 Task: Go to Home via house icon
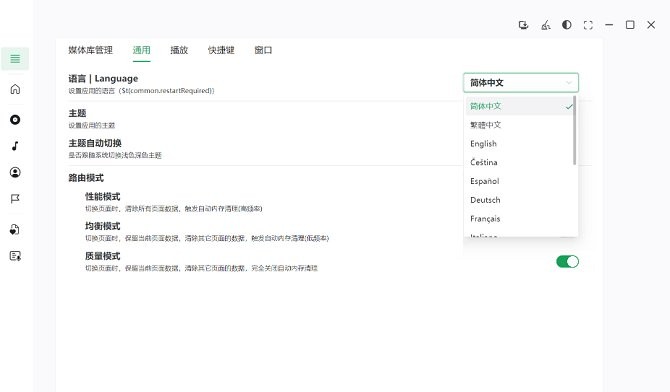coord(15,89)
